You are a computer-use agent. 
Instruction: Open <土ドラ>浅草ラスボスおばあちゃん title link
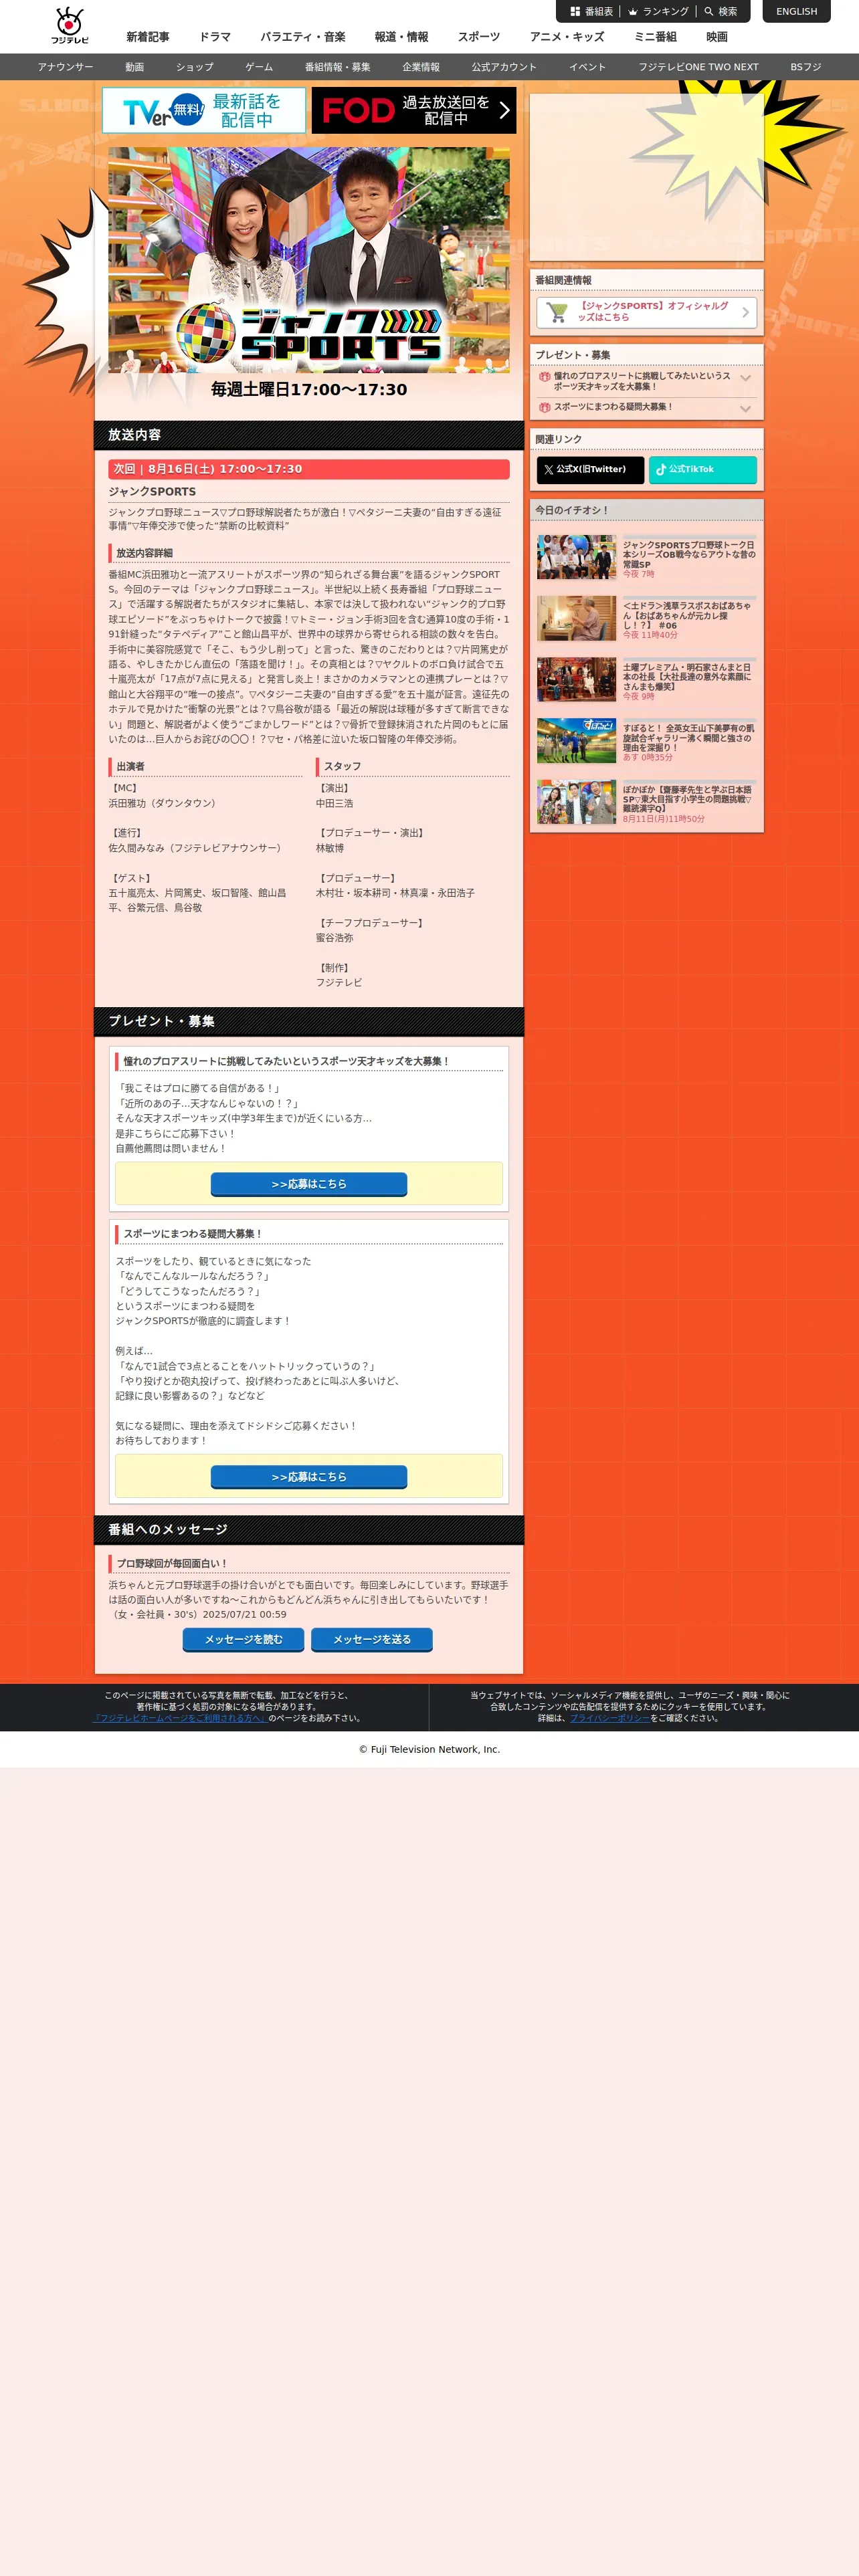(689, 615)
